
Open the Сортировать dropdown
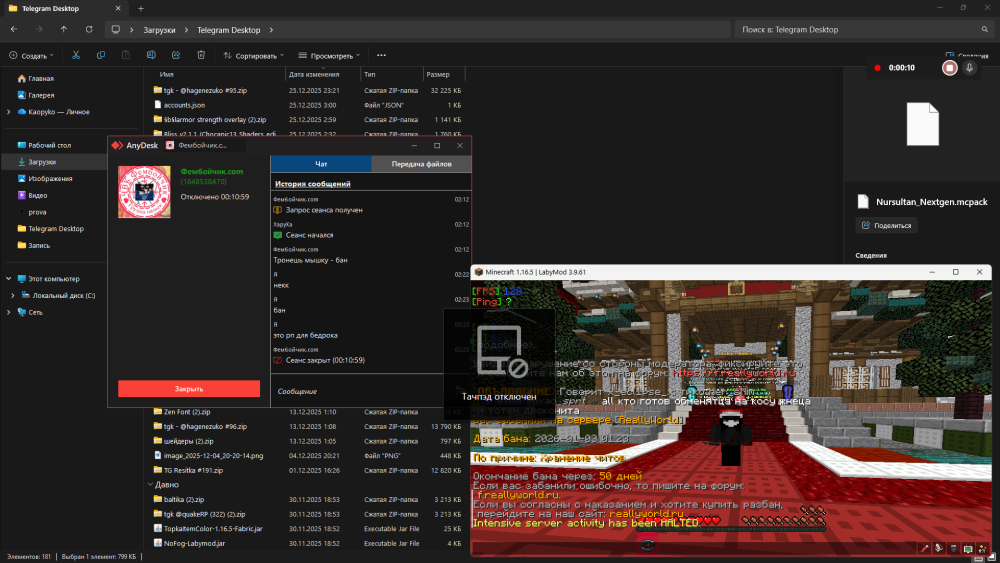click(253, 55)
